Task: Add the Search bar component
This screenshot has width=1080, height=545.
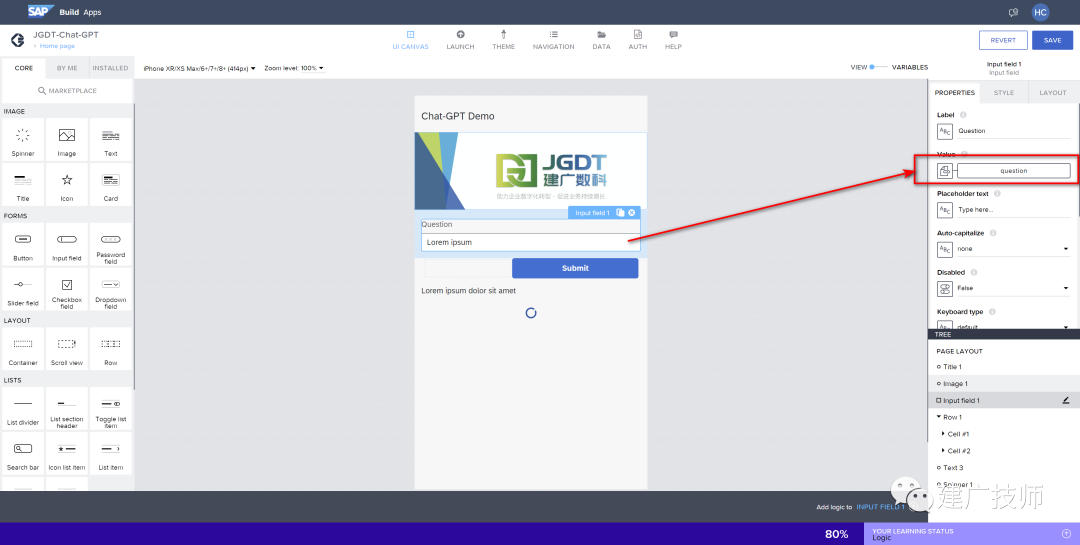Action: click(23, 453)
